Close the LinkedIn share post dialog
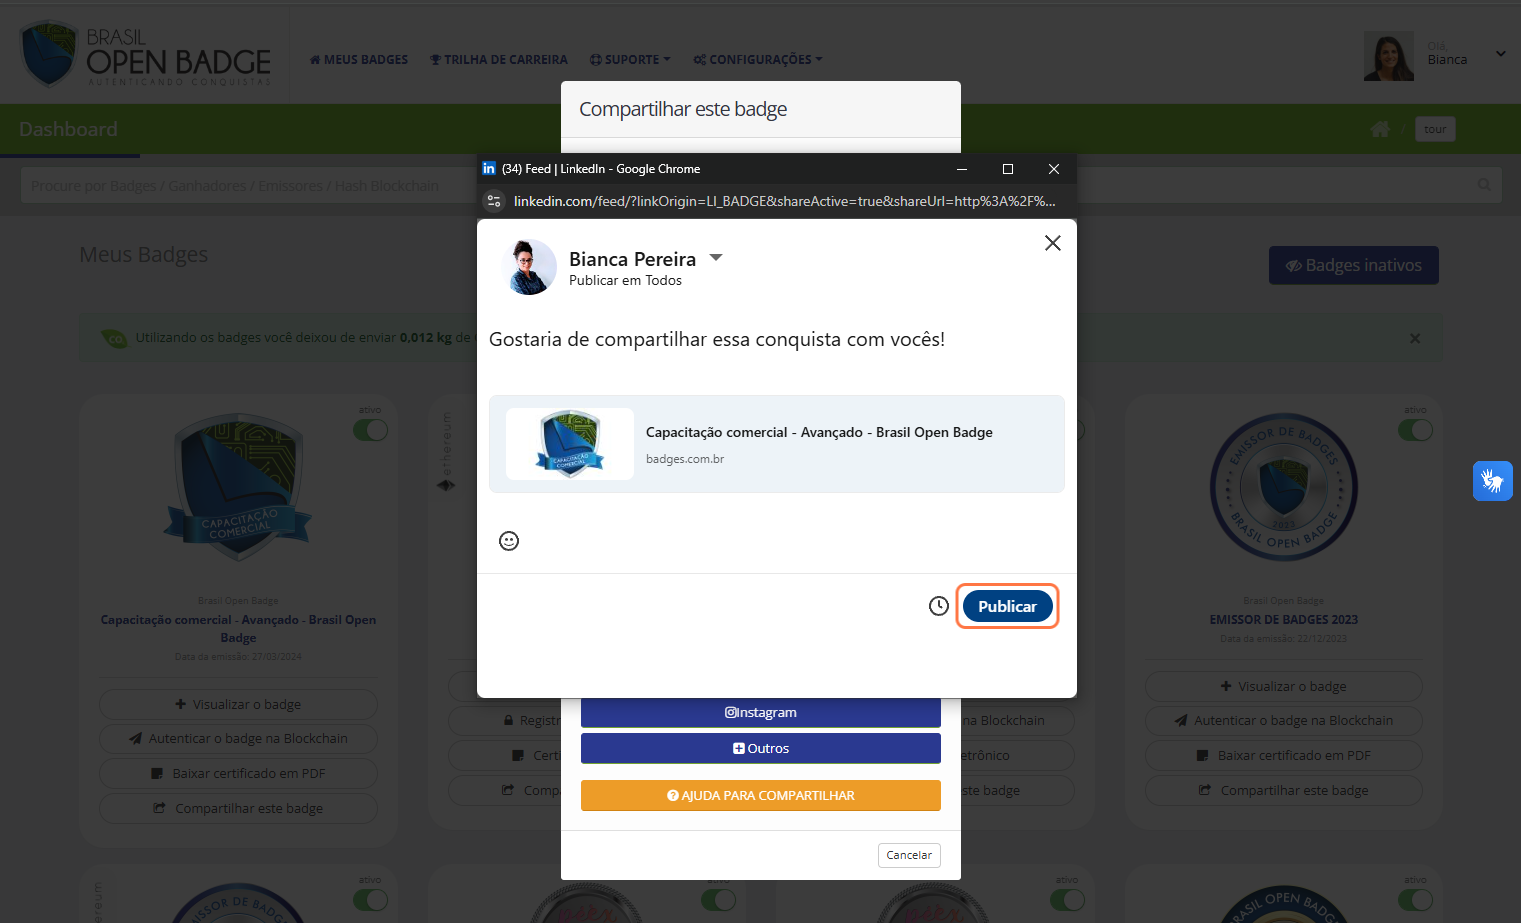 pyautogui.click(x=1053, y=243)
